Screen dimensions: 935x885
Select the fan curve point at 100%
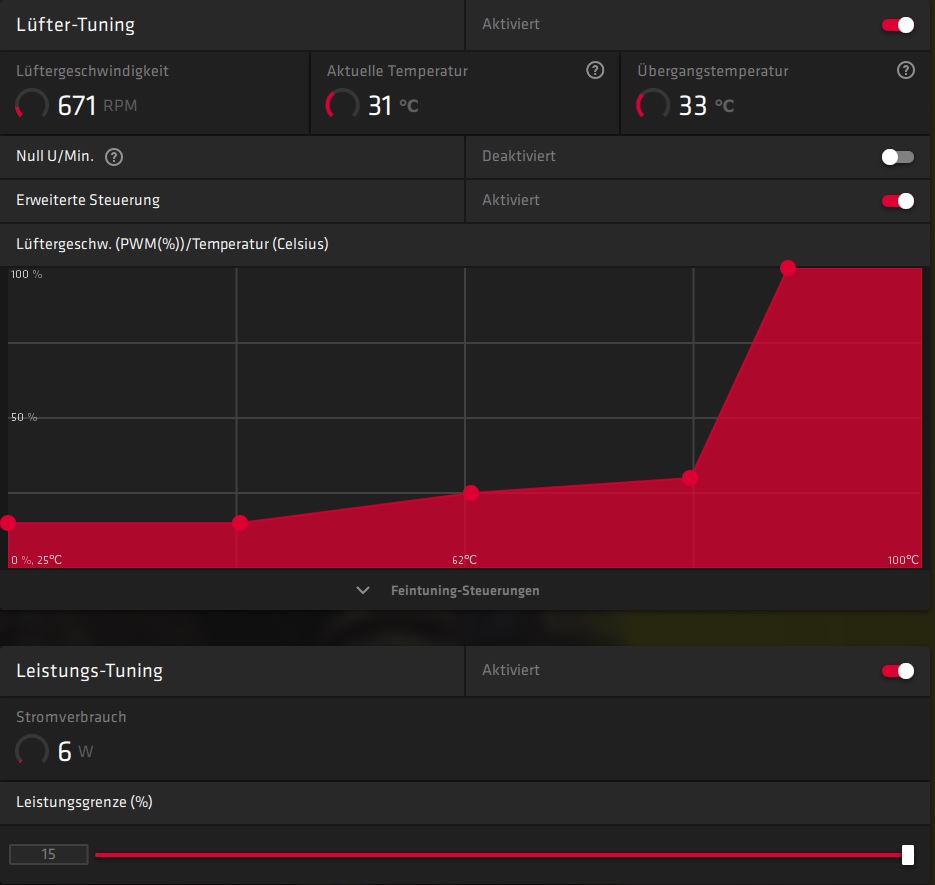coord(788,268)
